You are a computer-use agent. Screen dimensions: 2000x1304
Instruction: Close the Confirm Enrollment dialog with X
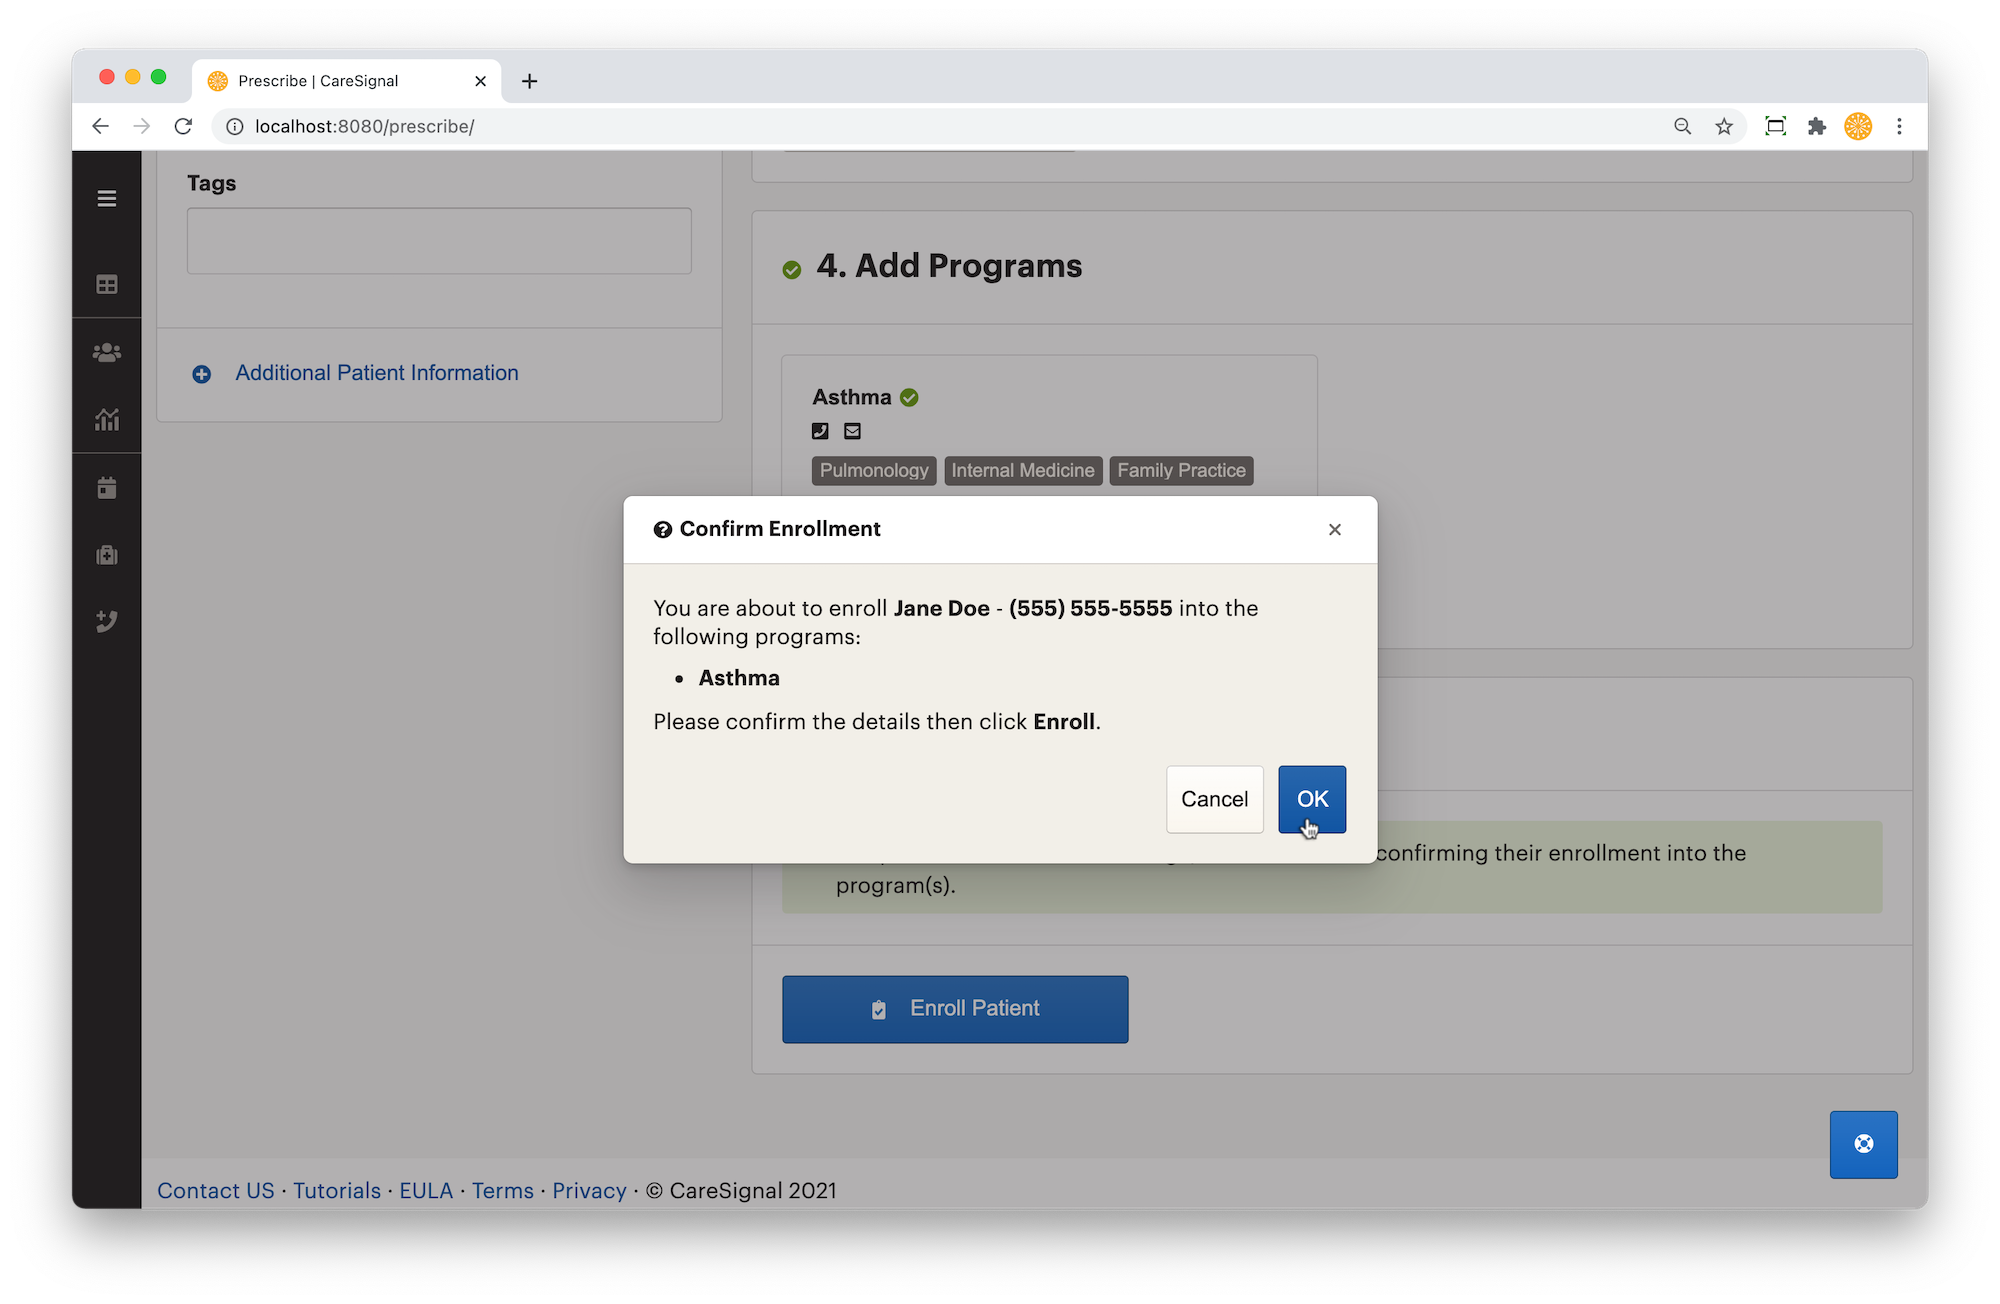[1334, 529]
